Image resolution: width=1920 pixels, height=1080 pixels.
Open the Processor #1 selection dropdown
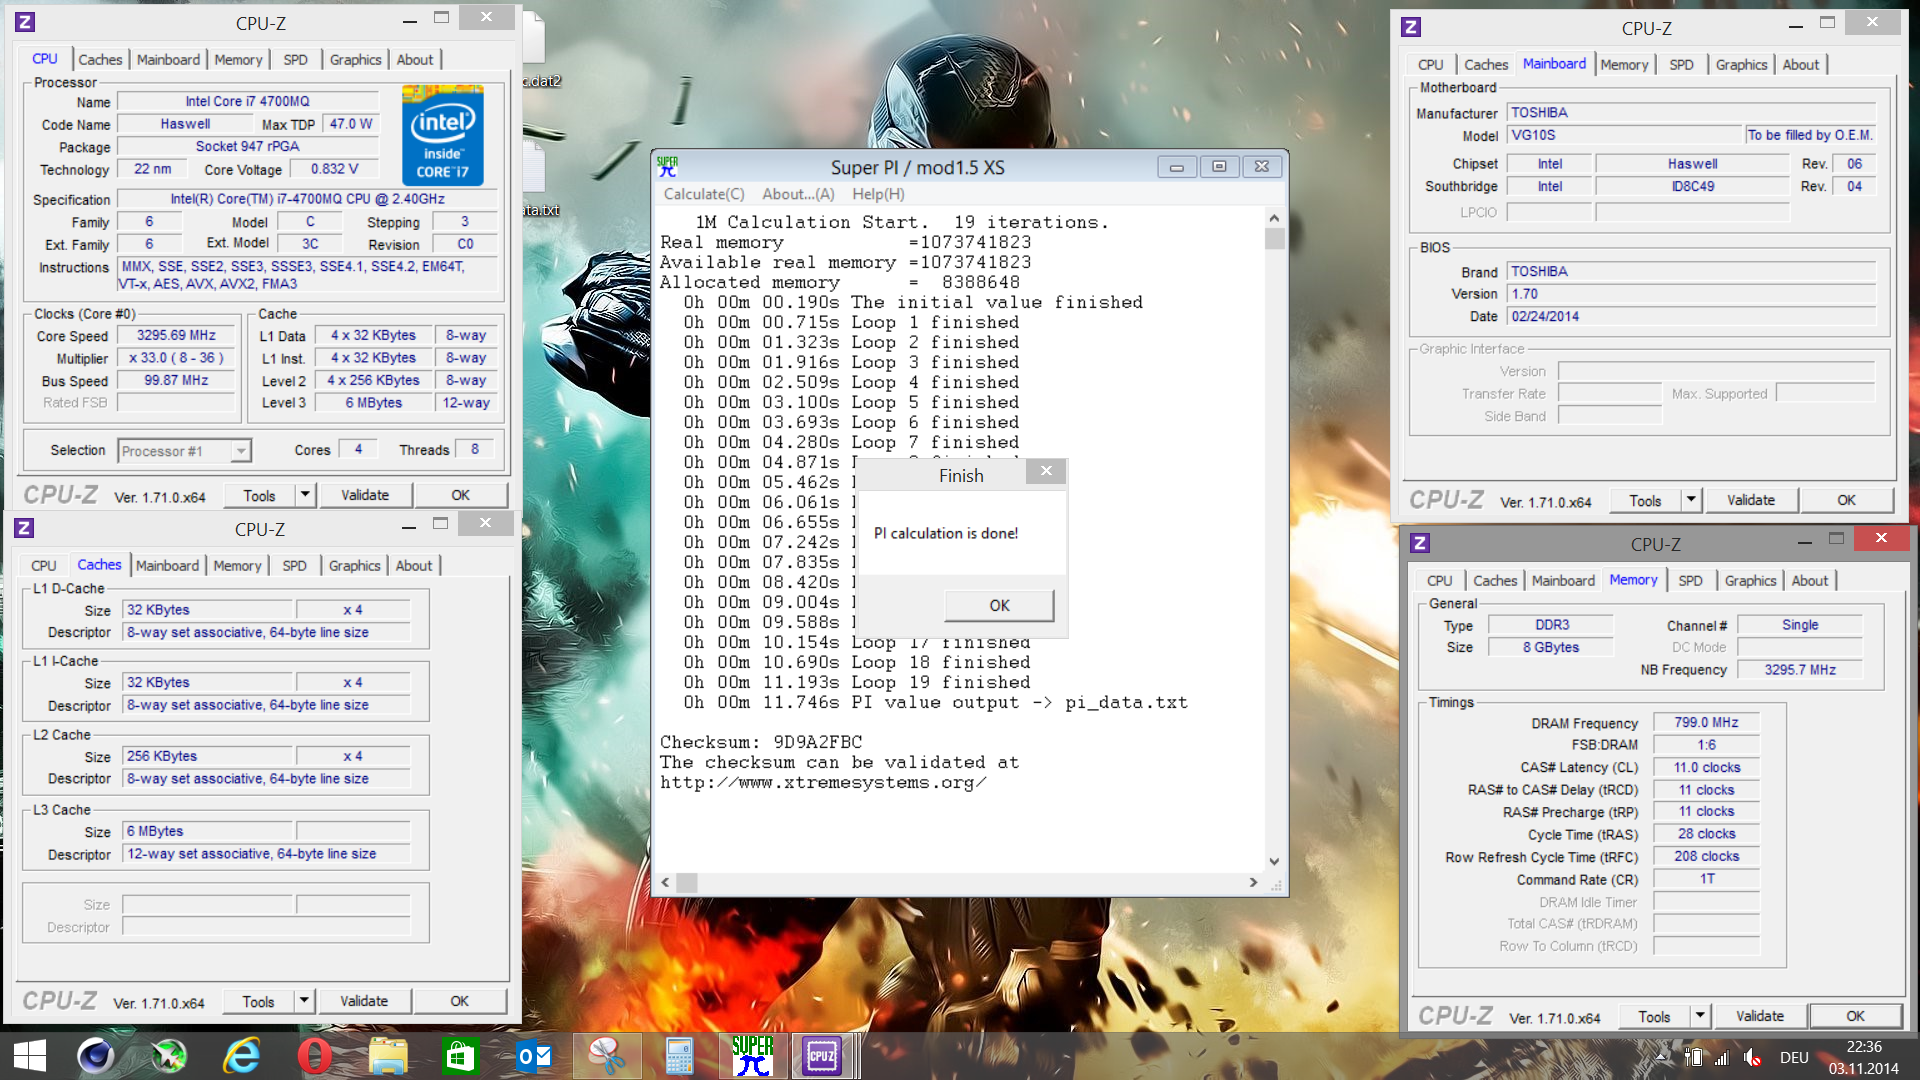[x=241, y=451]
